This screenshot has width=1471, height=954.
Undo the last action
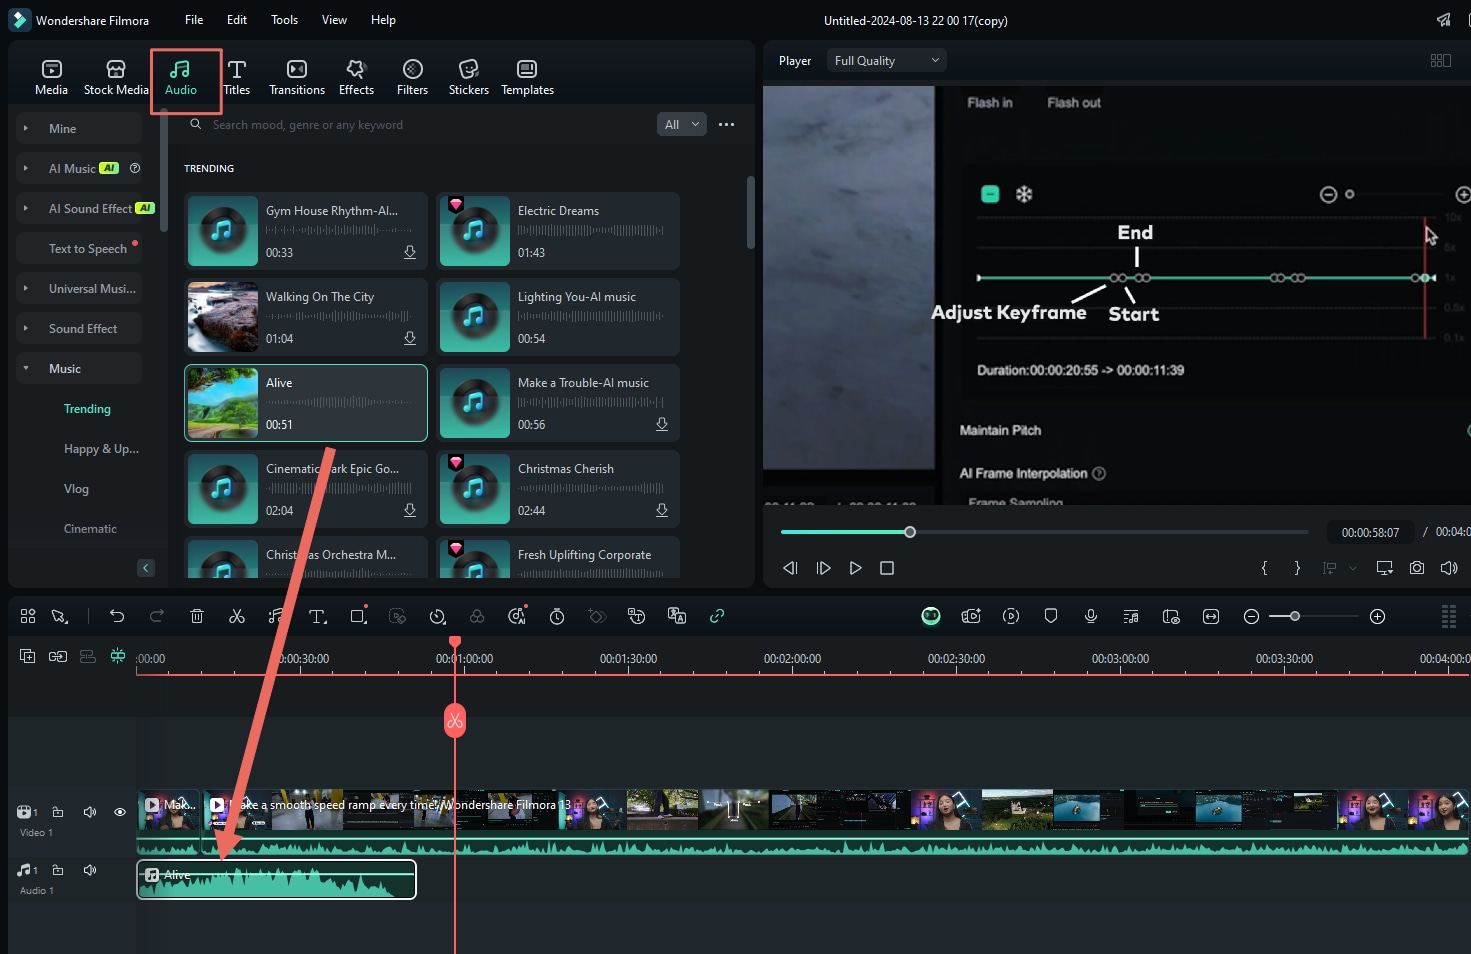pyautogui.click(x=117, y=617)
